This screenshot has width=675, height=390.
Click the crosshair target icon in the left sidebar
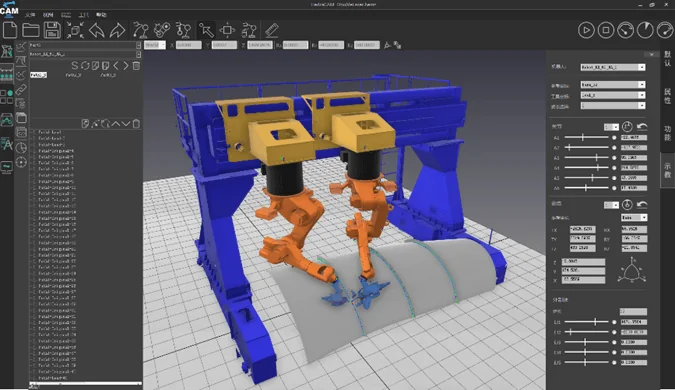[x=21, y=162]
